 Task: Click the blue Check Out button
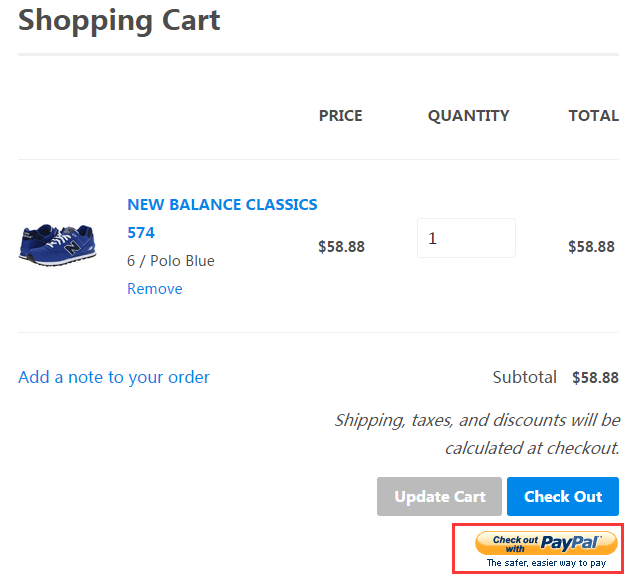562,496
